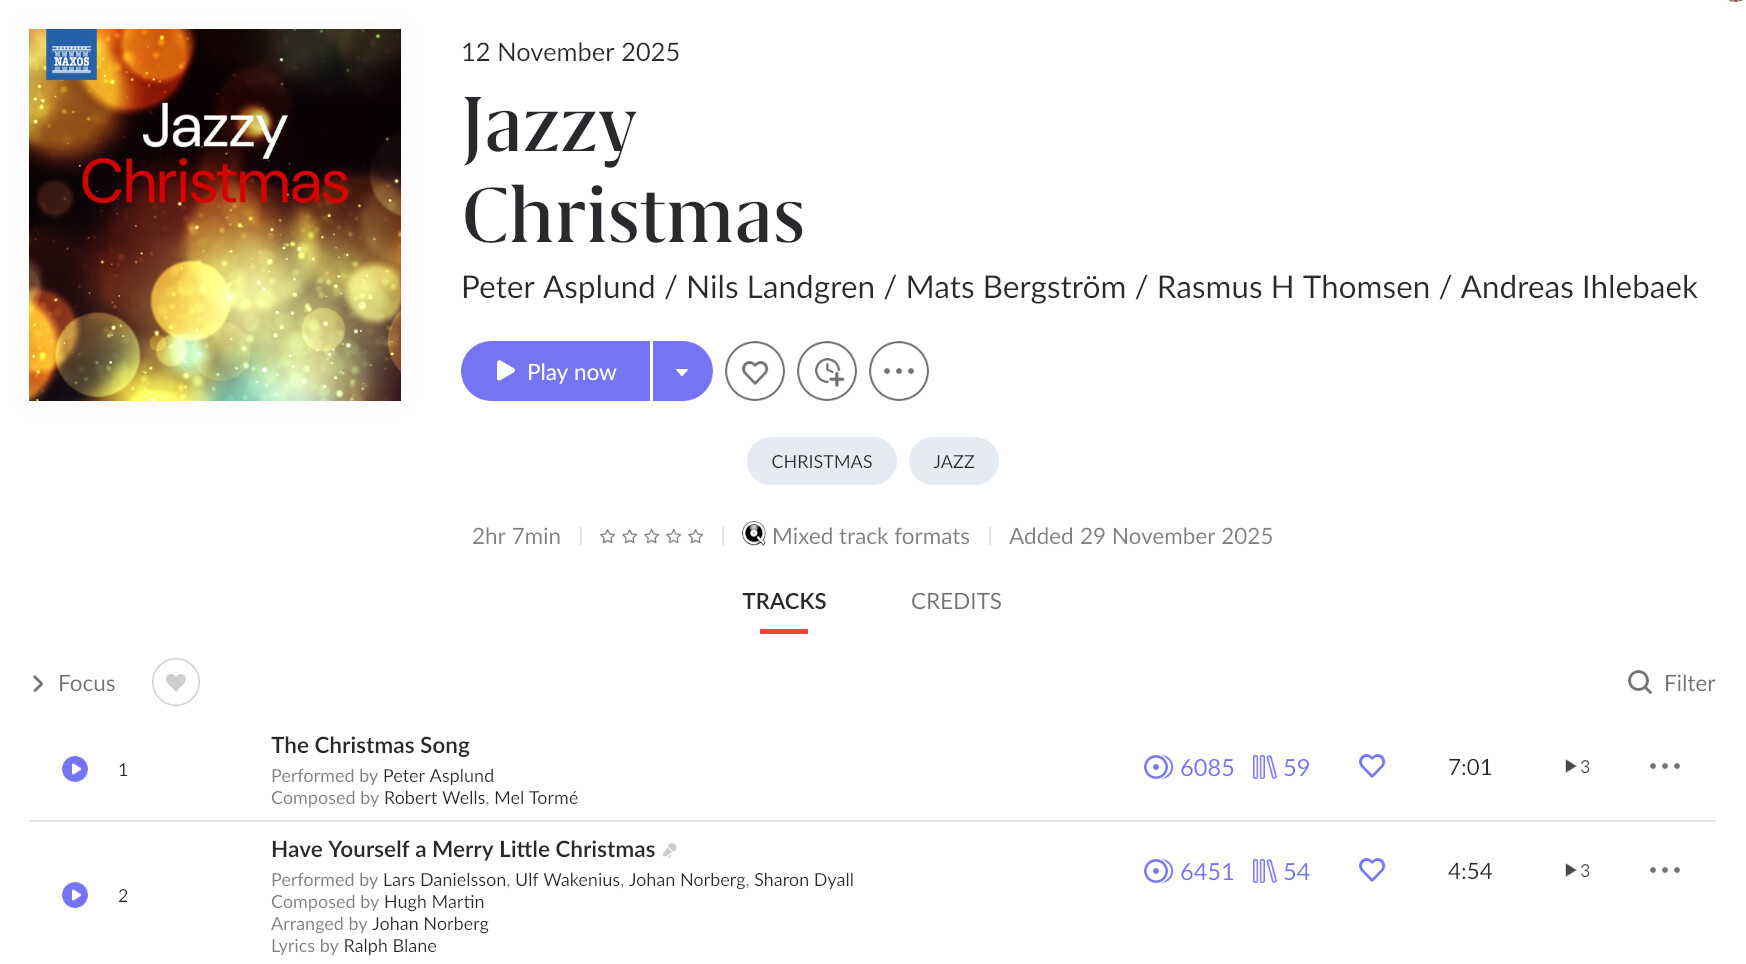Viewport: 1746px width, 964px height.
Task: Toggle the Focus heart filter
Action: (176, 683)
